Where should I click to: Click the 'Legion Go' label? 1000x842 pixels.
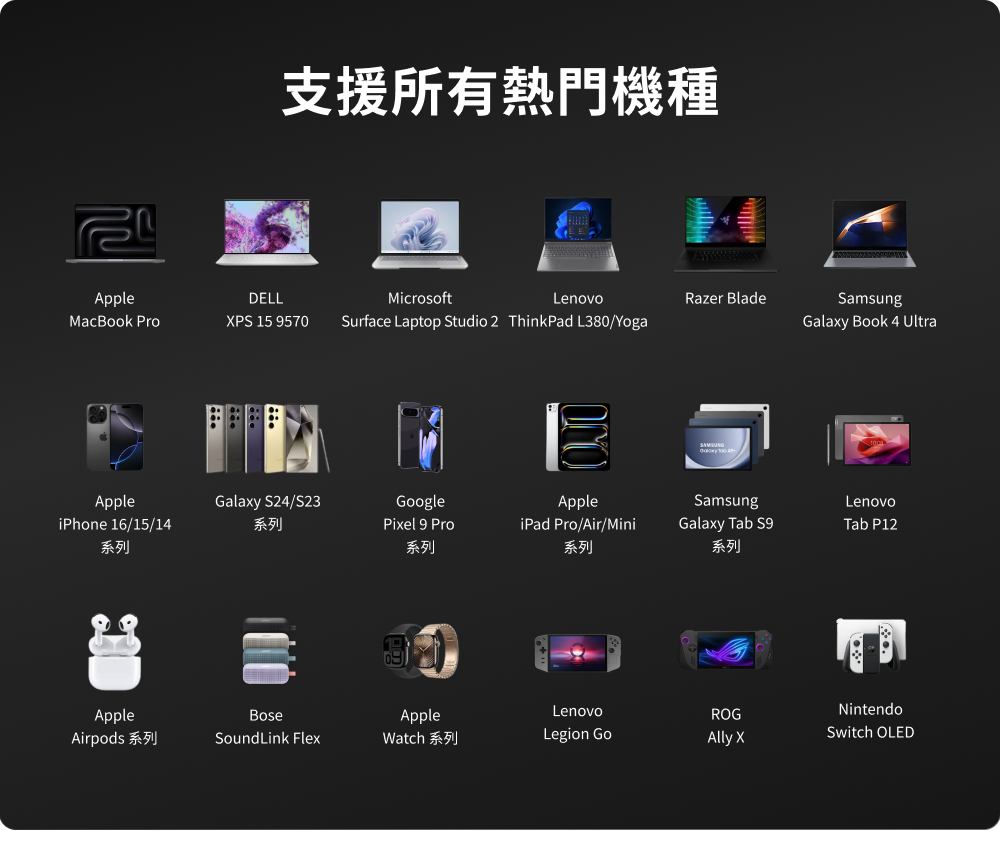click(x=577, y=734)
